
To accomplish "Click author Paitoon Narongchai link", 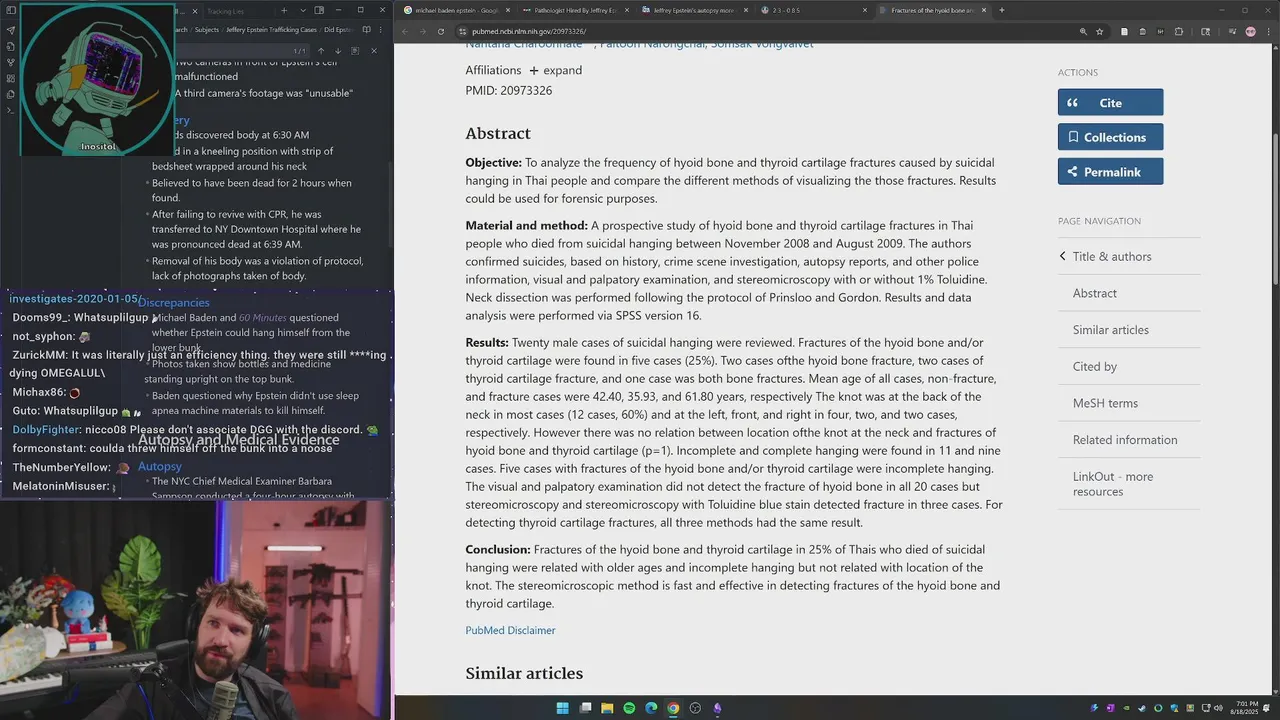I will click(652, 46).
